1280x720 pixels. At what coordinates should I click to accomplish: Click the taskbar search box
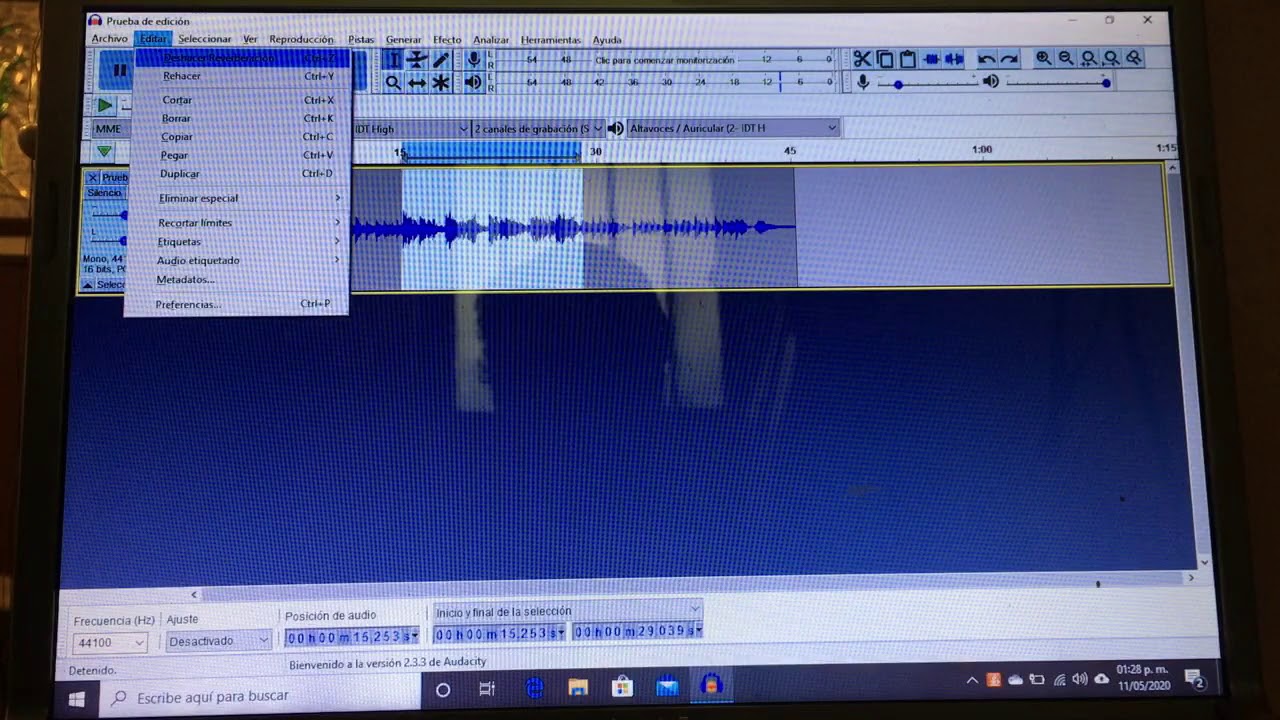tap(260, 696)
